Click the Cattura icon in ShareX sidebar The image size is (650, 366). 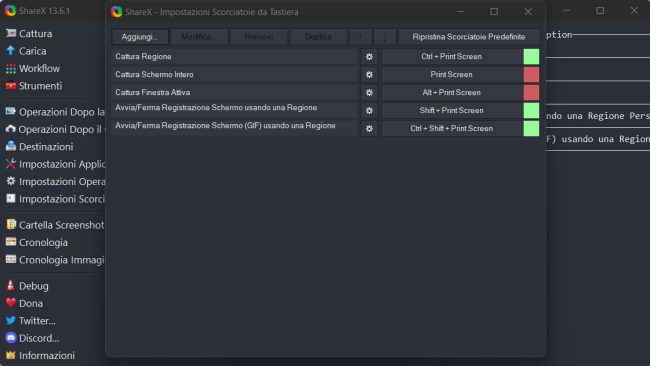tap(11, 33)
